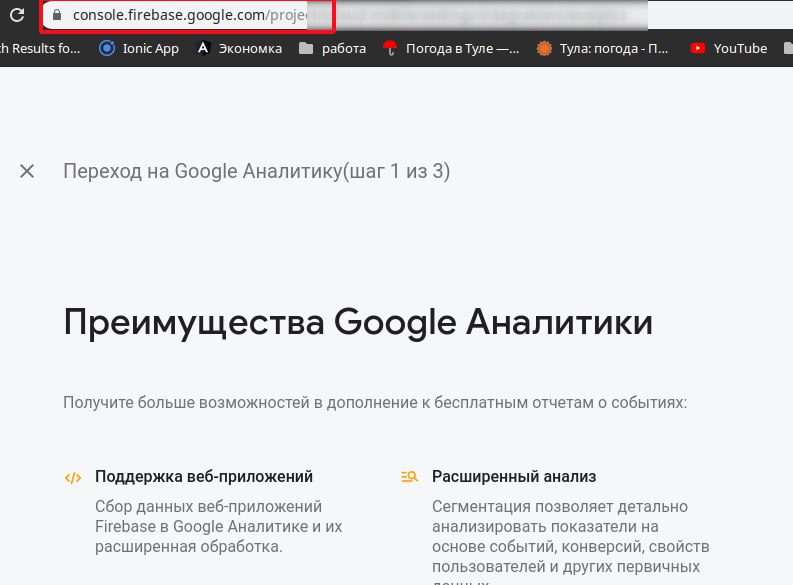Viewport: 793px width, 585px height.
Task: Click the Сбор данных веб-приложений description
Action: click(218, 526)
